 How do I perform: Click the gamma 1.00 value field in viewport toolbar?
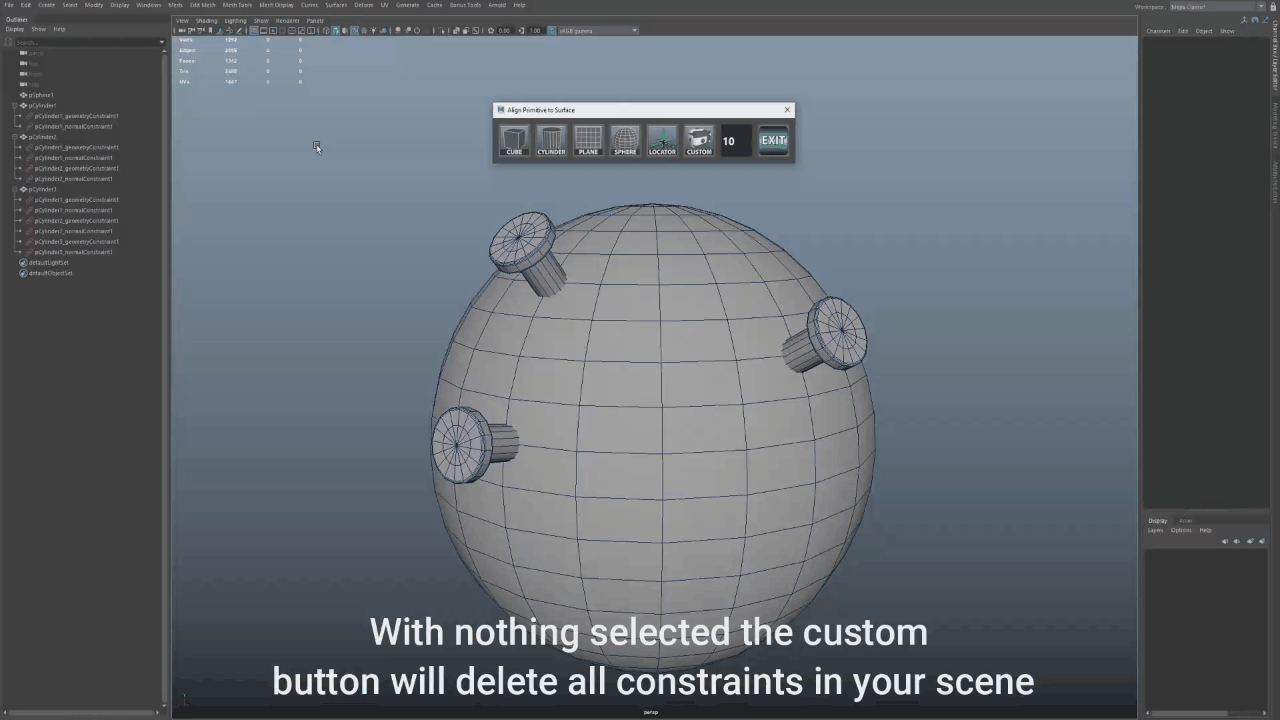pyautogui.click(x=533, y=31)
